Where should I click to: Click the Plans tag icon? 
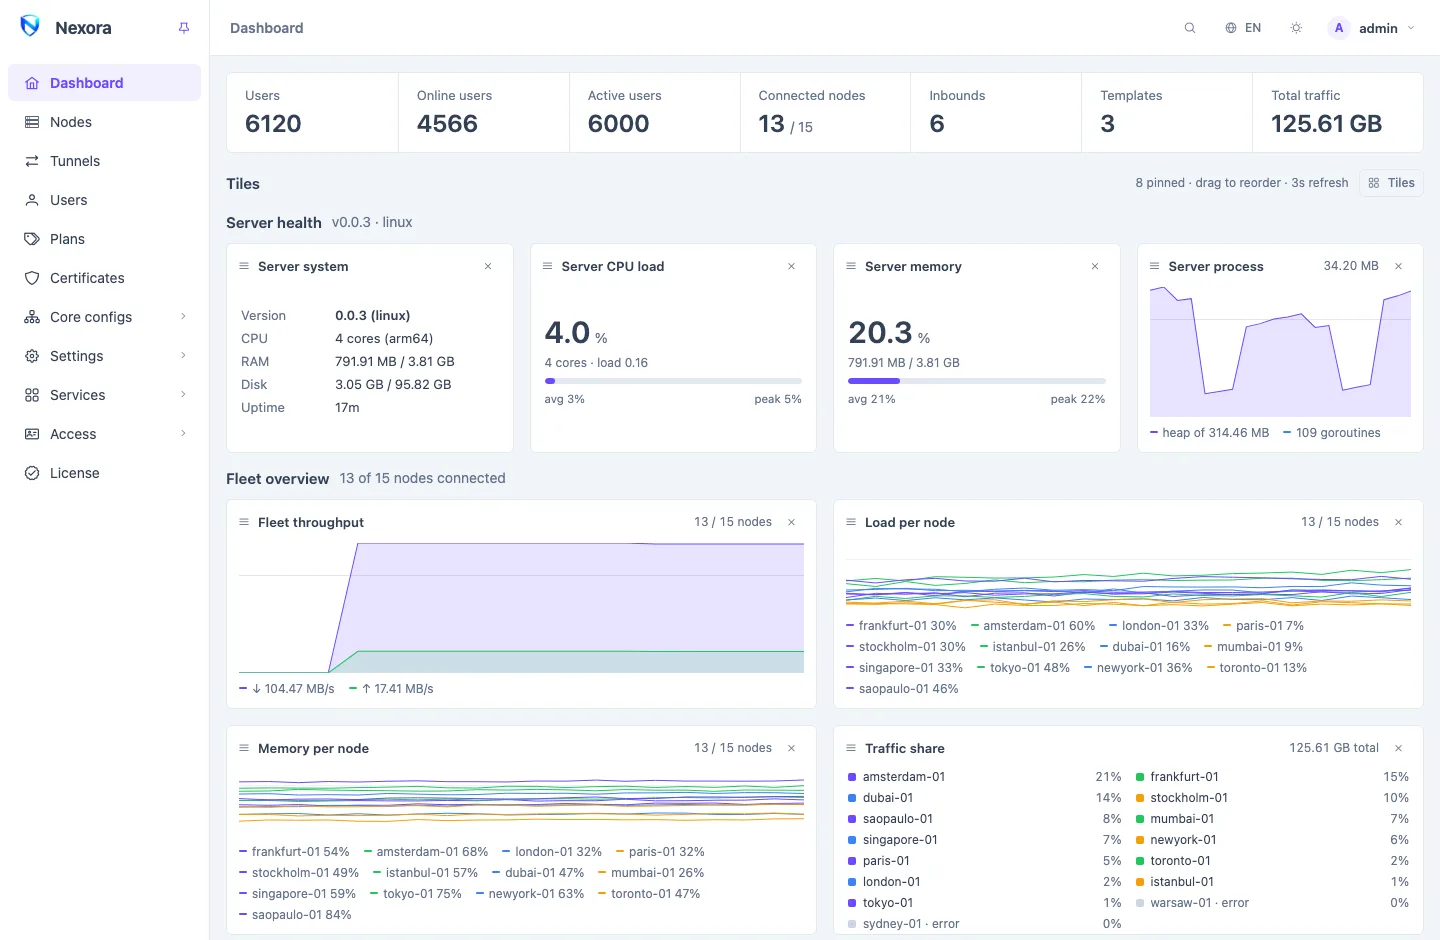32,239
